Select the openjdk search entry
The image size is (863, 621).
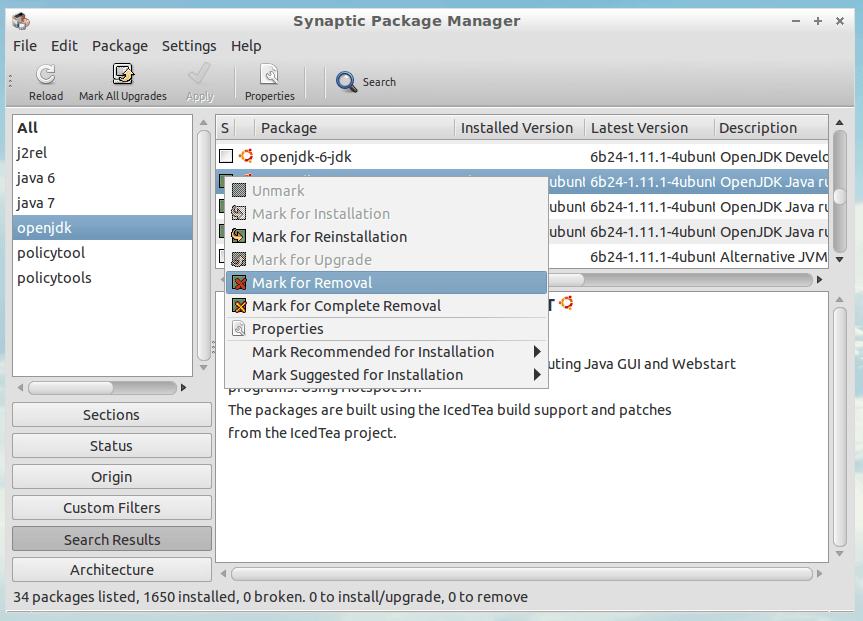click(x=102, y=228)
